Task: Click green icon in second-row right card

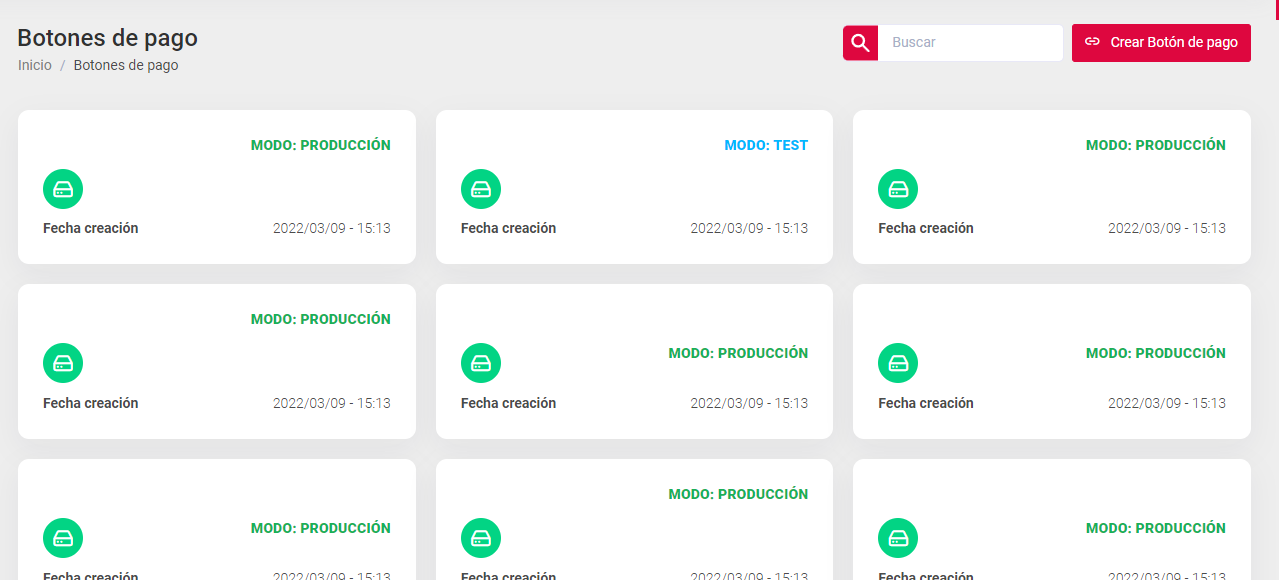Action: coord(898,363)
